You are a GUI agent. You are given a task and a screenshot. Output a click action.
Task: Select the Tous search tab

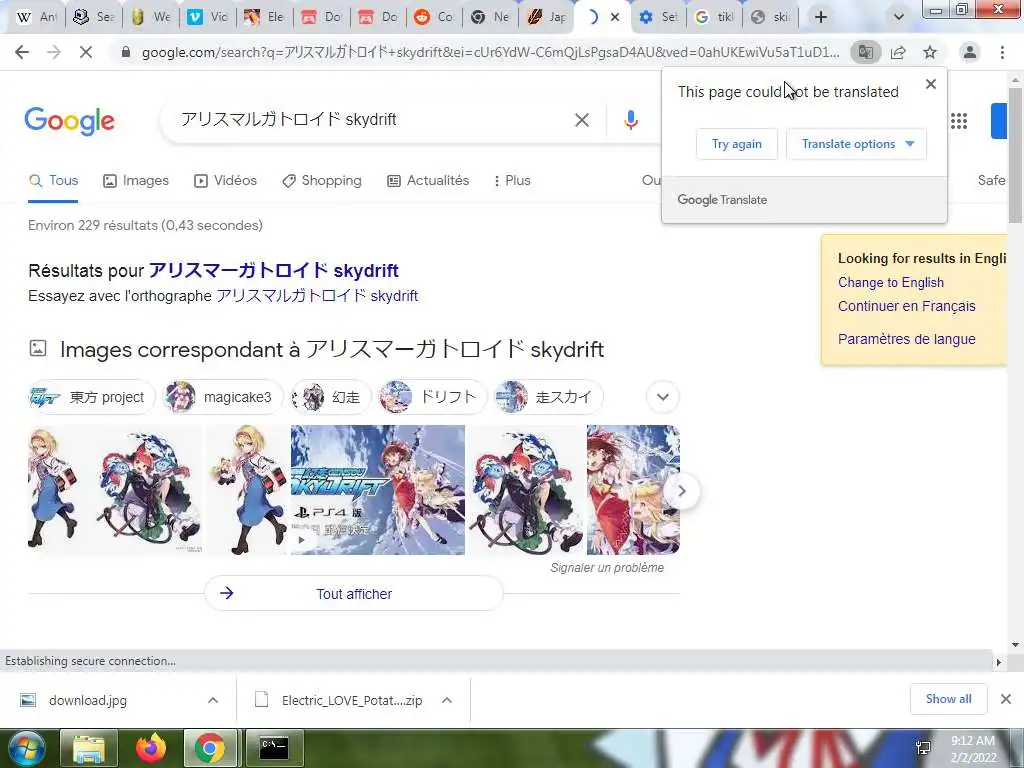pos(54,181)
